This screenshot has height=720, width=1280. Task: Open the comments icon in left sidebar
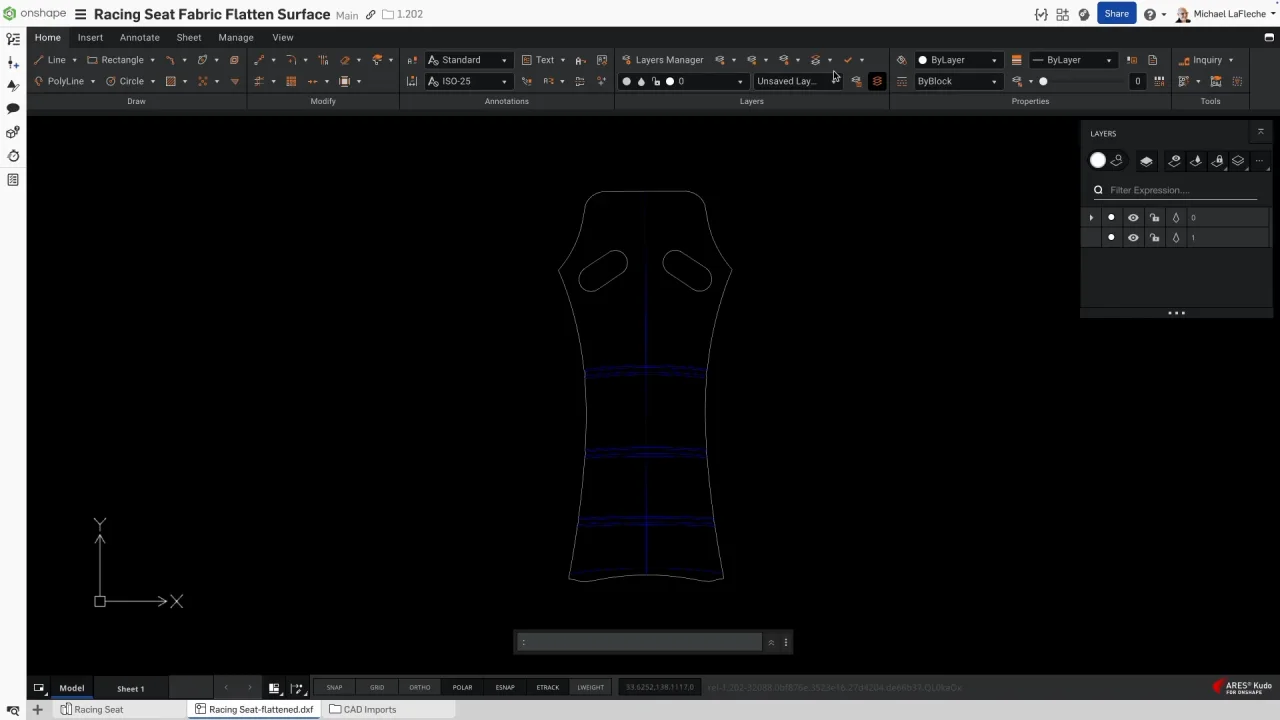13,108
